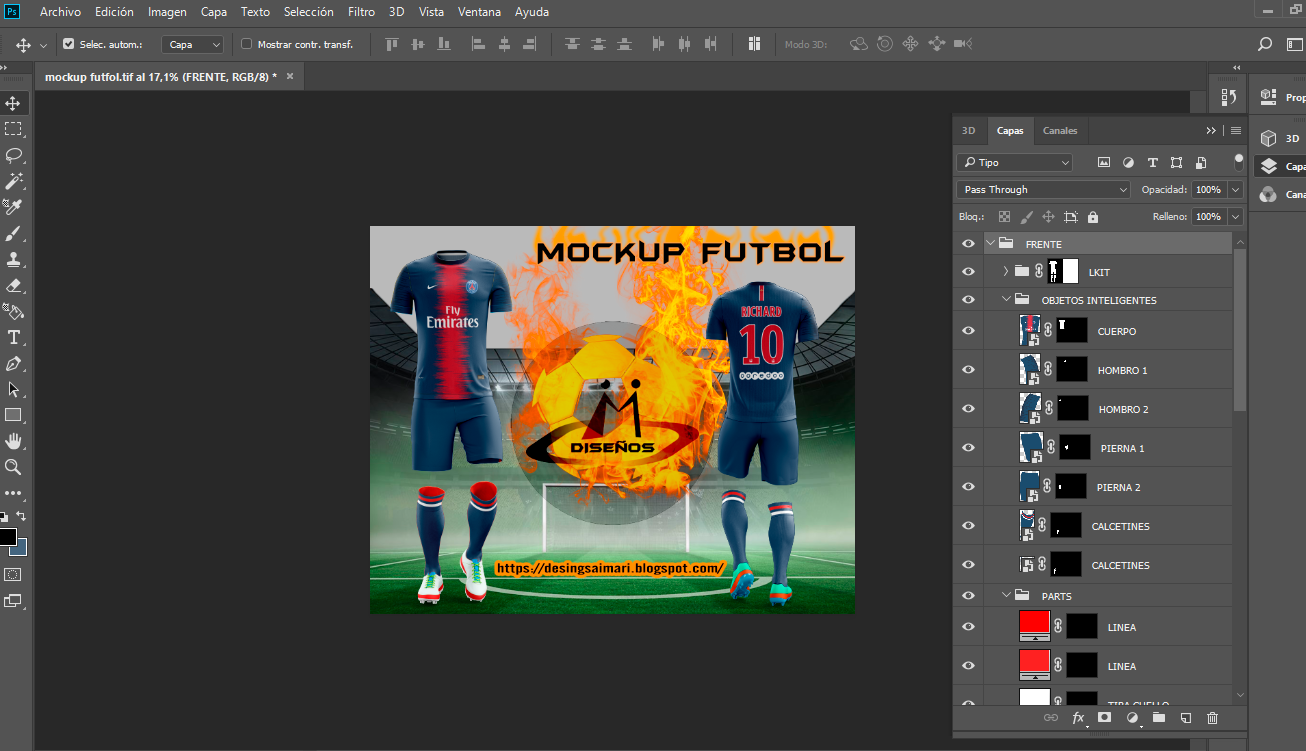Open the Pass Through blend mode dropdown

[x=1043, y=189]
